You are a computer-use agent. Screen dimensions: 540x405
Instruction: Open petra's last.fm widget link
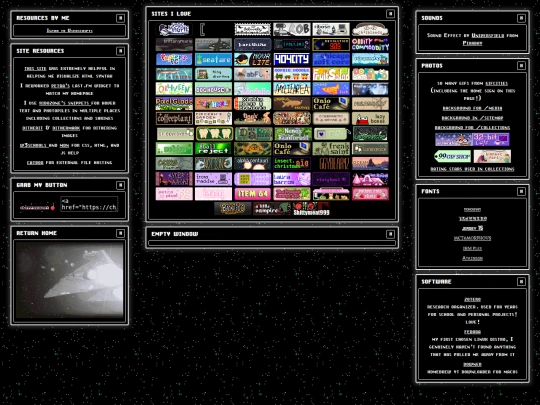tap(60, 85)
